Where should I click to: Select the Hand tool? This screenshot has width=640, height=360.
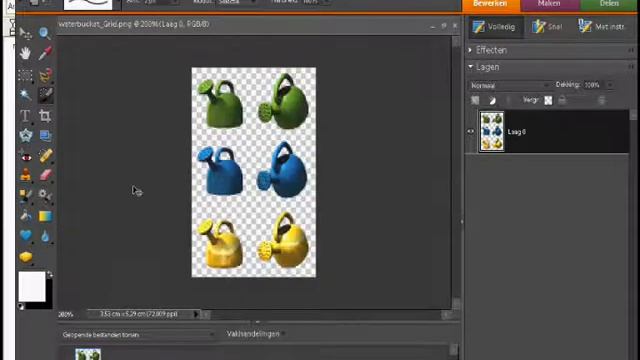(25, 53)
